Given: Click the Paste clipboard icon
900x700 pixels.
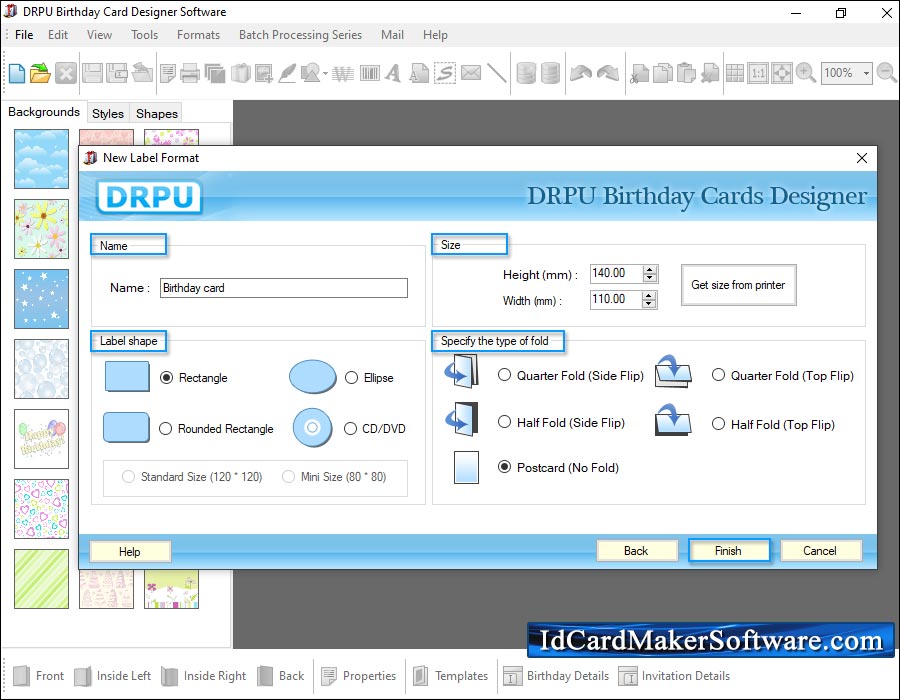Looking at the screenshot, I should [x=686, y=73].
